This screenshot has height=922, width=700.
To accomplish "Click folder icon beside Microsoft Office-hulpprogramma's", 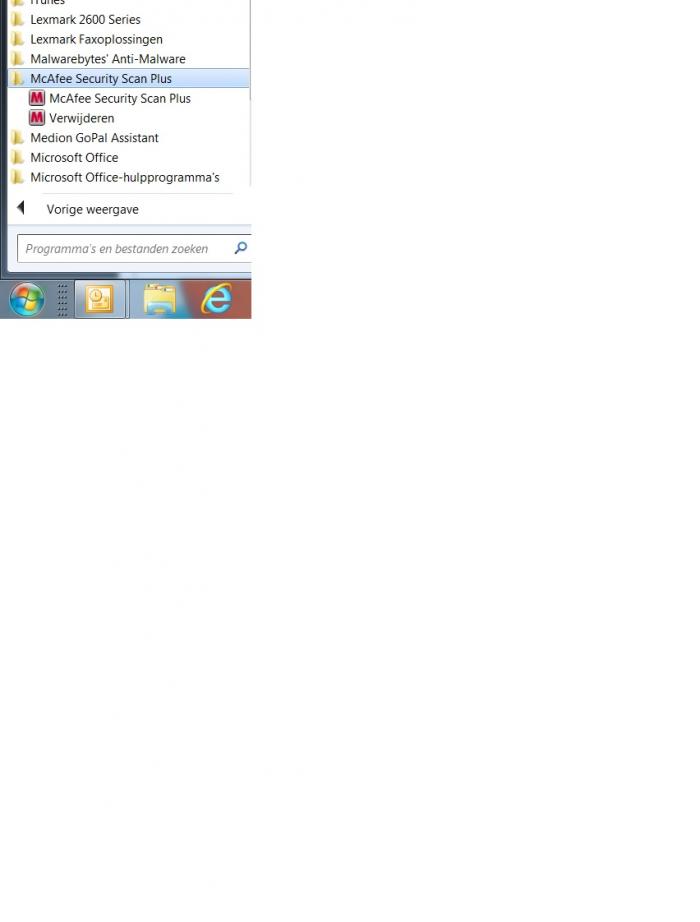I will point(18,177).
